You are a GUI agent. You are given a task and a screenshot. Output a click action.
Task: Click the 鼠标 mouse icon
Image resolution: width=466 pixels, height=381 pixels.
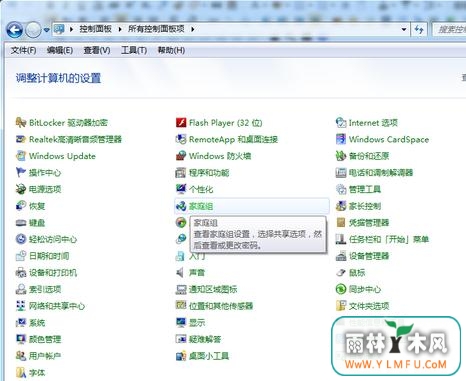pyautogui.click(x=341, y=273)
